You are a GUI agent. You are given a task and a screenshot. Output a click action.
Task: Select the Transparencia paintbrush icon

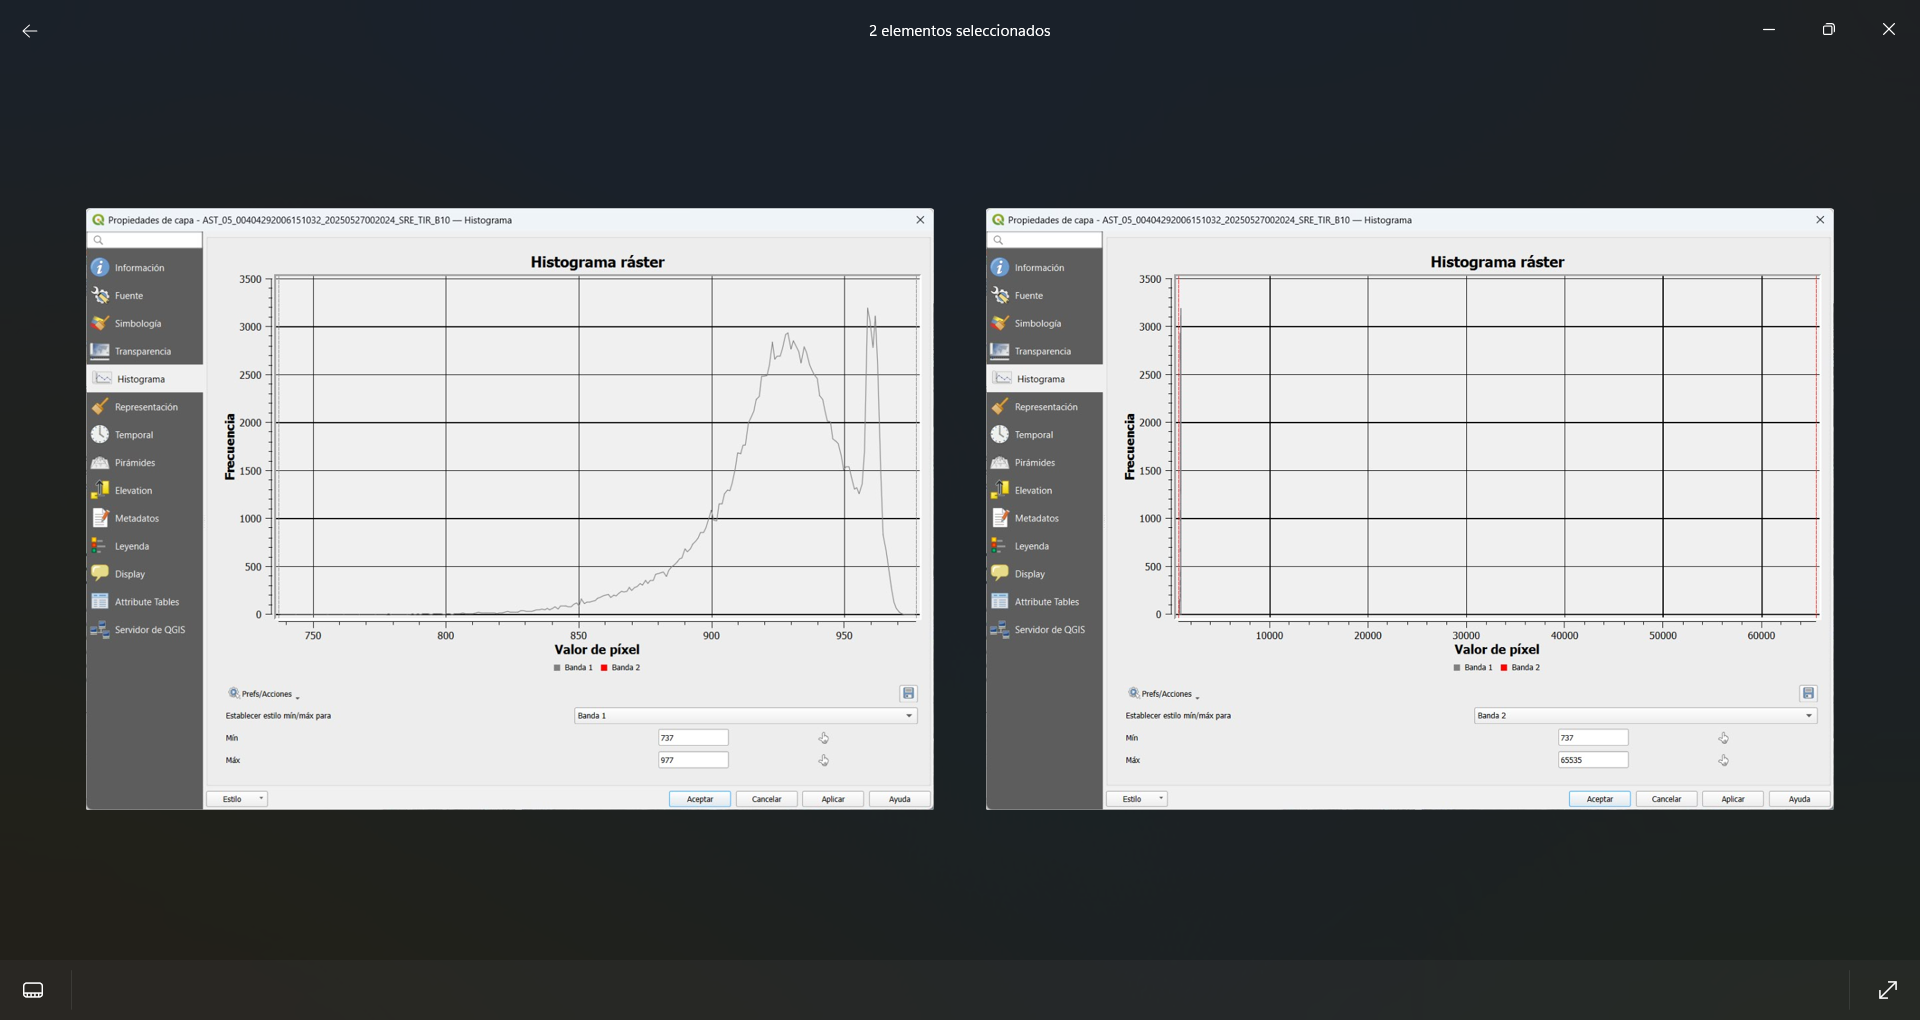tap(99, 350)
